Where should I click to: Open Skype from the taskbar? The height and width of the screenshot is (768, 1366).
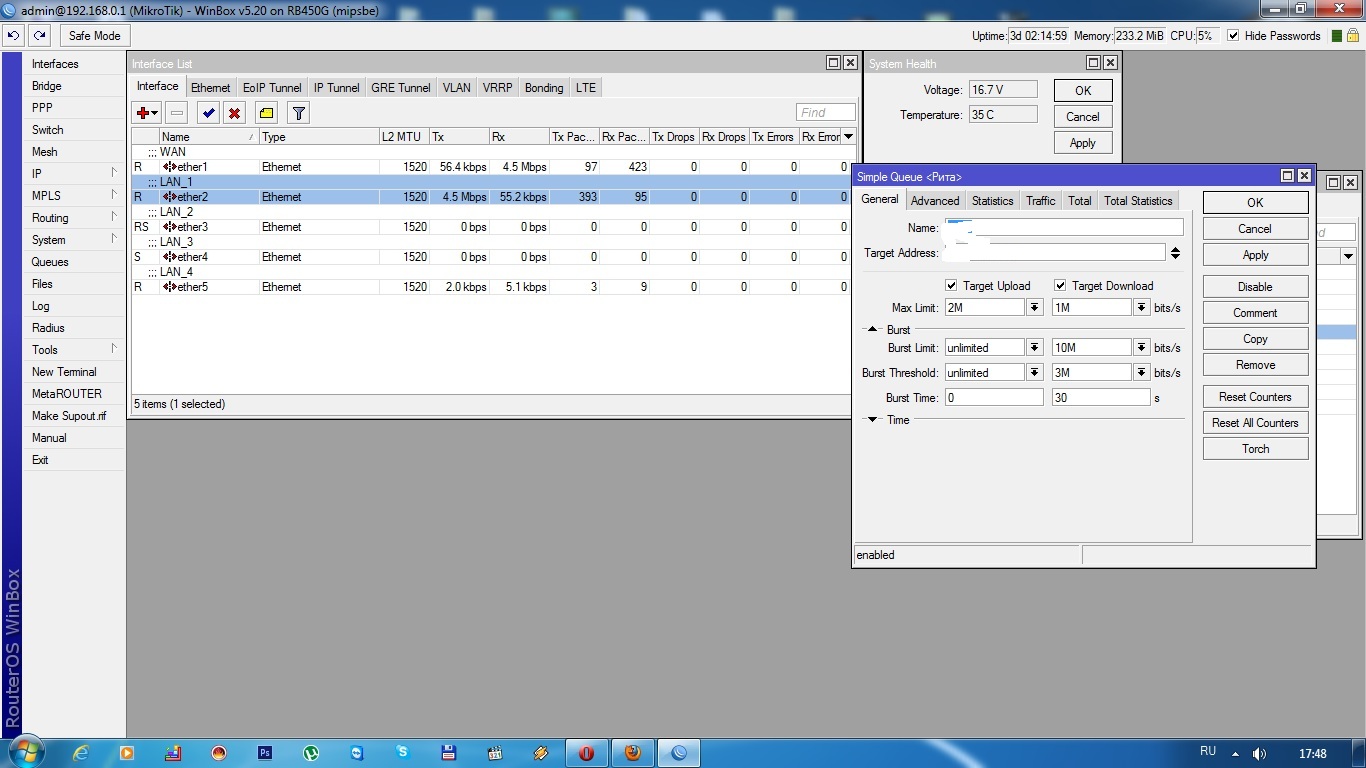403,753
